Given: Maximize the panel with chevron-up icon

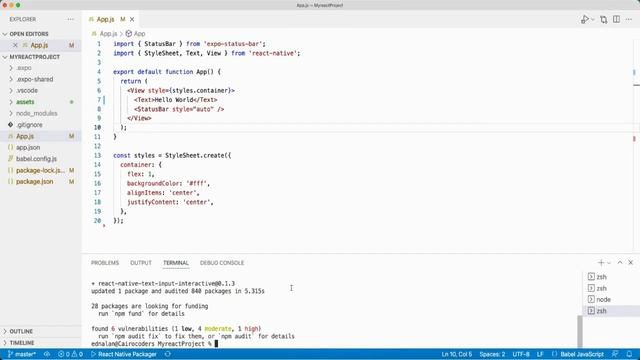Looking at the screenshot, I should (620, 263).
